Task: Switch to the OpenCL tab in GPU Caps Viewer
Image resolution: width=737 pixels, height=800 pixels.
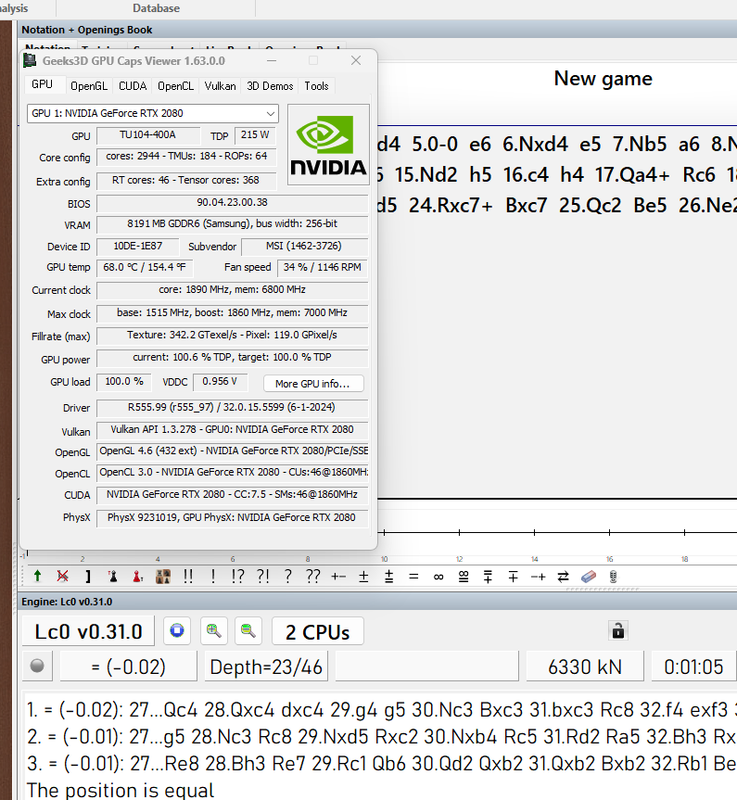Action: [175, 86]
